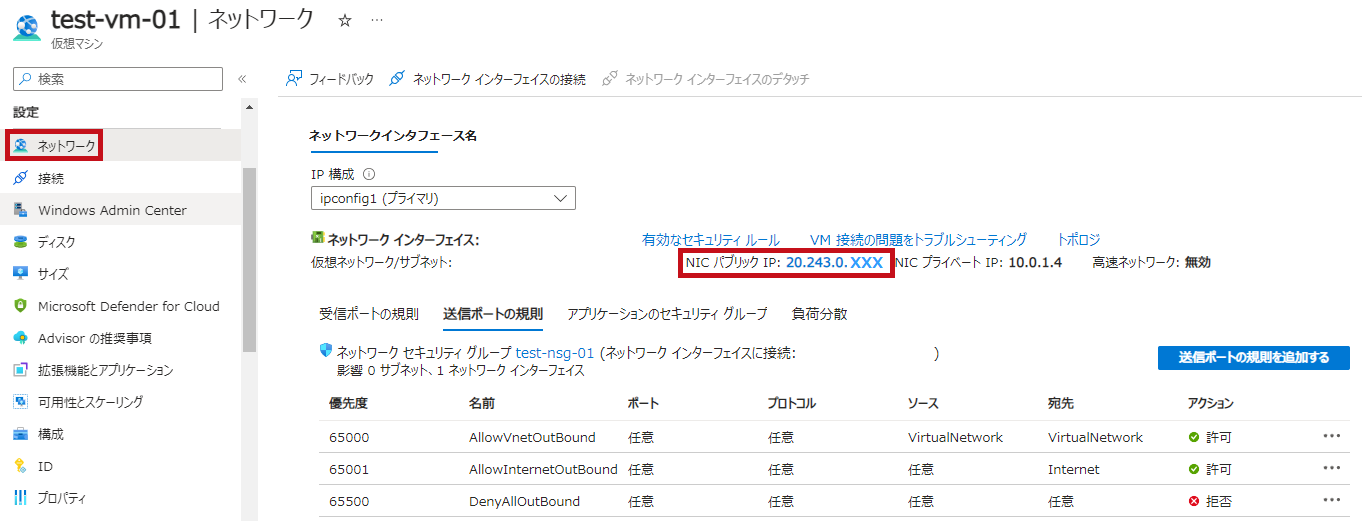Click priority value 65001
Screen dimensions: 1362x521
tap(348, 469)
